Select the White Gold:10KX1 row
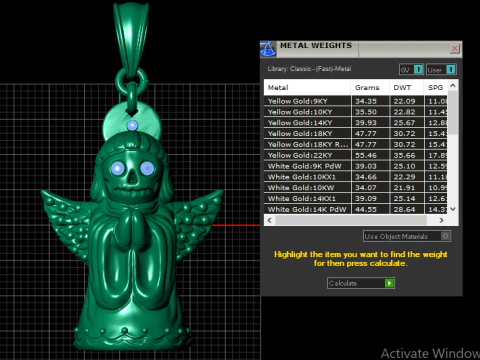This screenshot has width=480, height=360. pyautogui.click(x=356, y=177)
